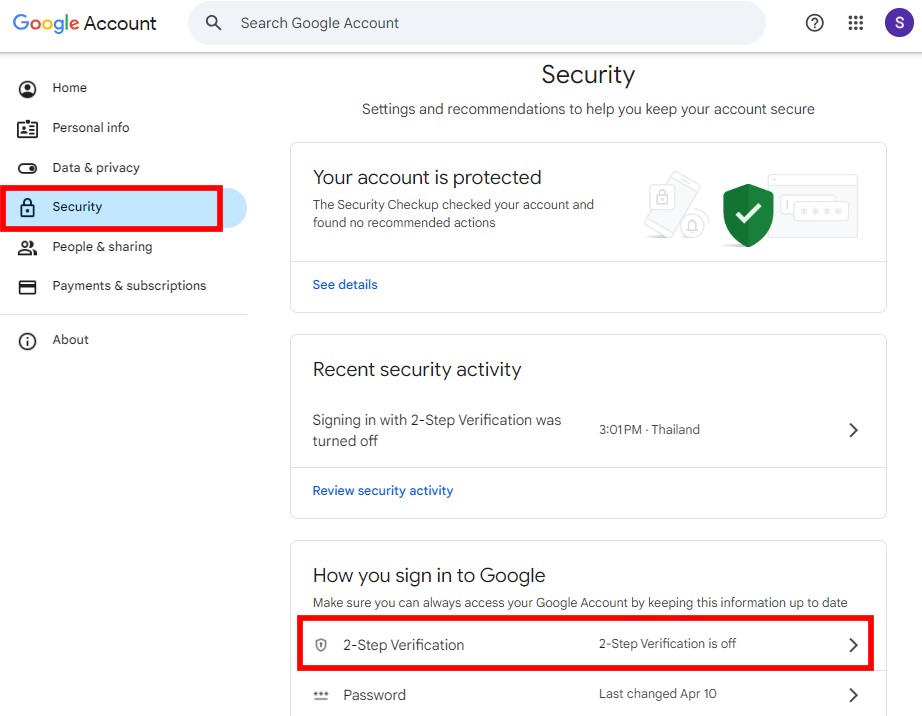Screen dimensions: 922x716
Task: Go to Personal info section
Action: coord(91,128)
